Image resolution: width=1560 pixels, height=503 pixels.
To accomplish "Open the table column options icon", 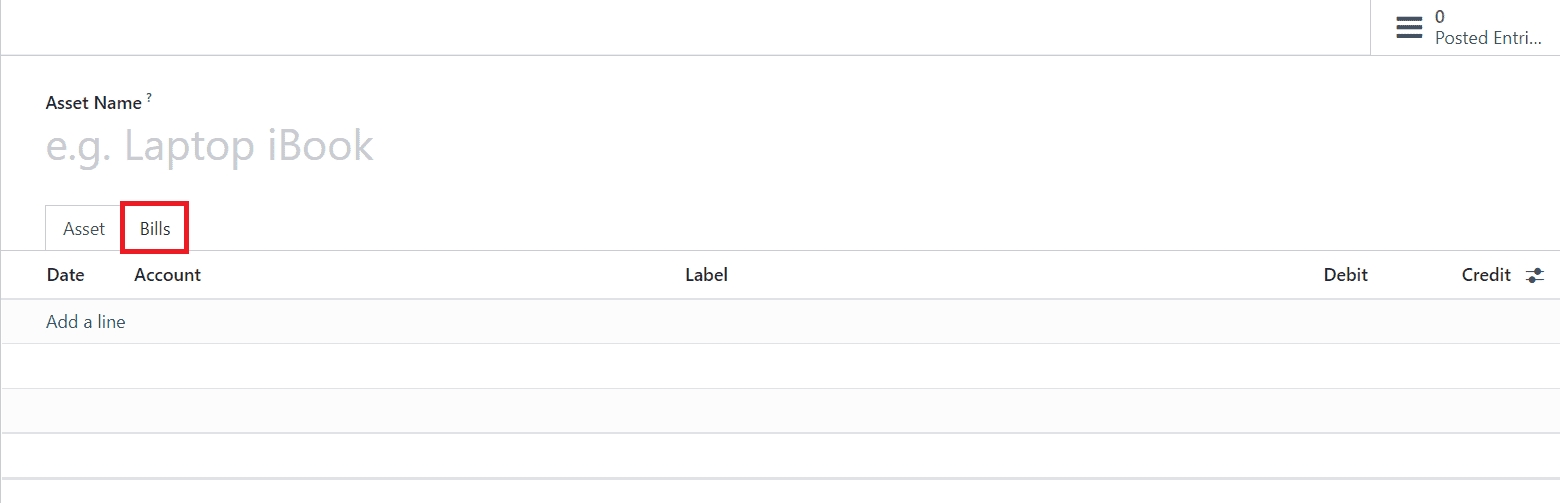I will click(1535, 275).
